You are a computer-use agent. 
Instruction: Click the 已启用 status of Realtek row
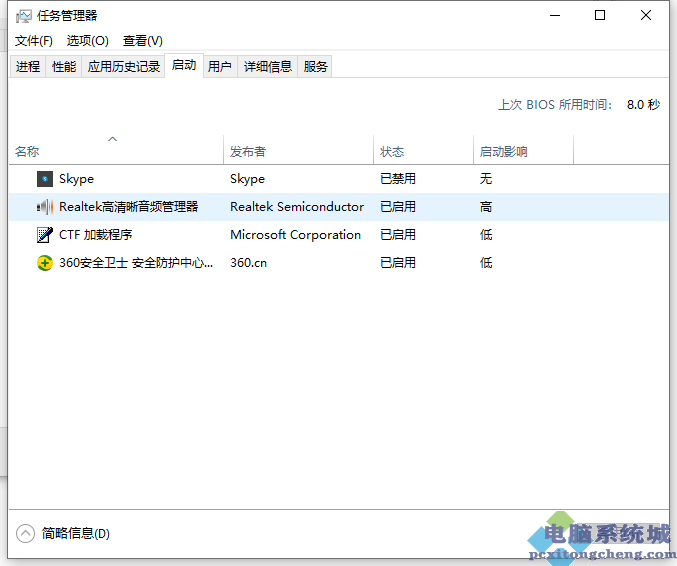coord(398,207)
